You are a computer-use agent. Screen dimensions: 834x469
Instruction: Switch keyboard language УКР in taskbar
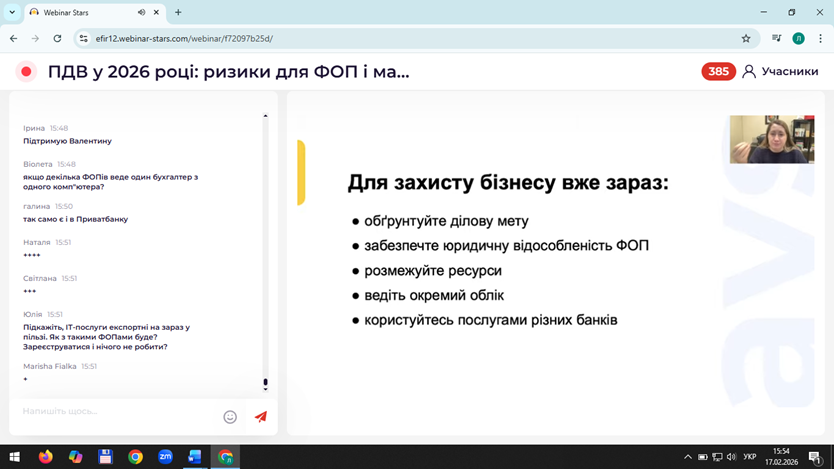pyautogui.click(x=750, y=457)
